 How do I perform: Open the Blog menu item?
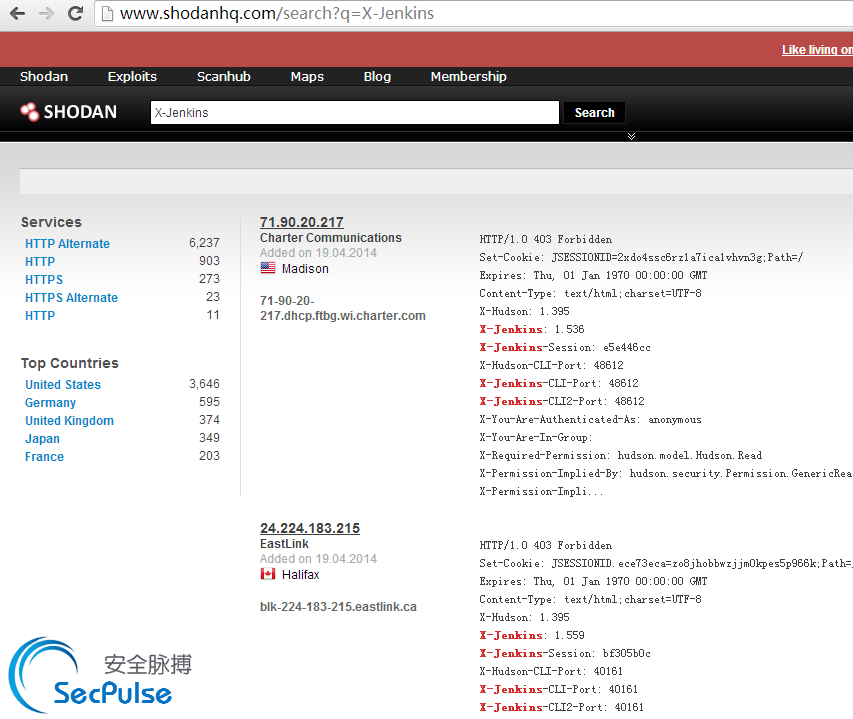pyautogui.click(x=377, y=77)
